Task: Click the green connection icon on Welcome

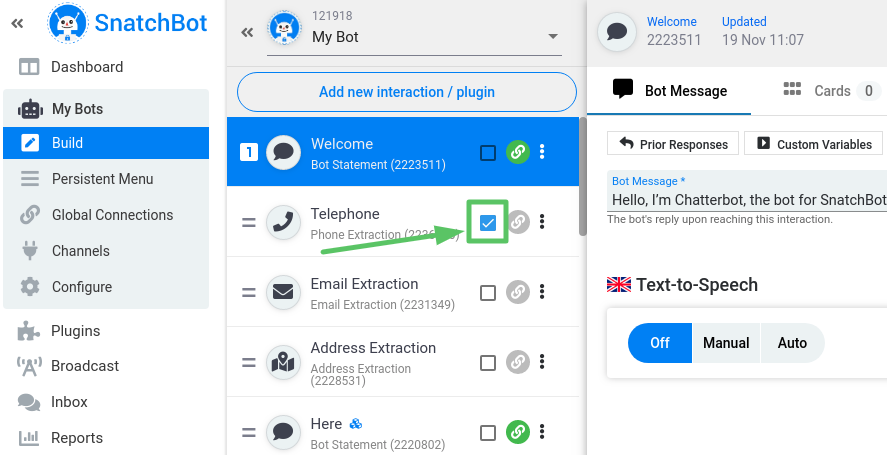Action: point(518,152)
